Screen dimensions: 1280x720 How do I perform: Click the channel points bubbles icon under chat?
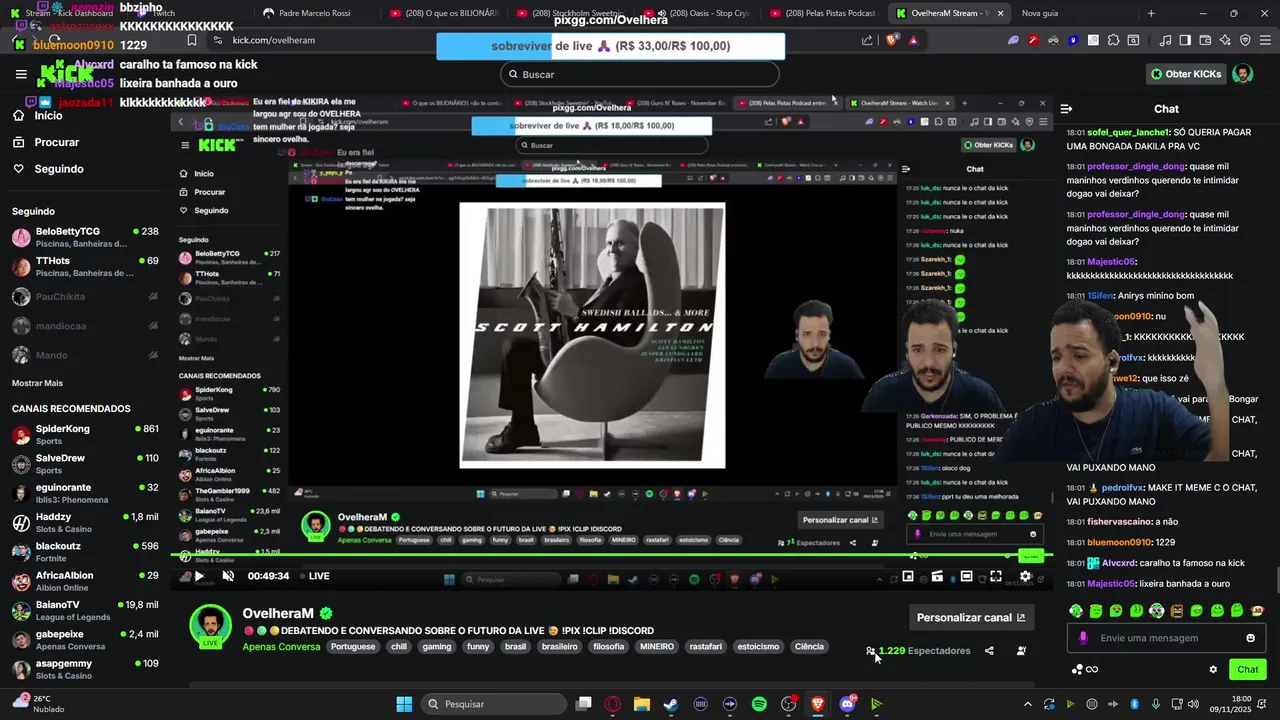coord(1078,670)
